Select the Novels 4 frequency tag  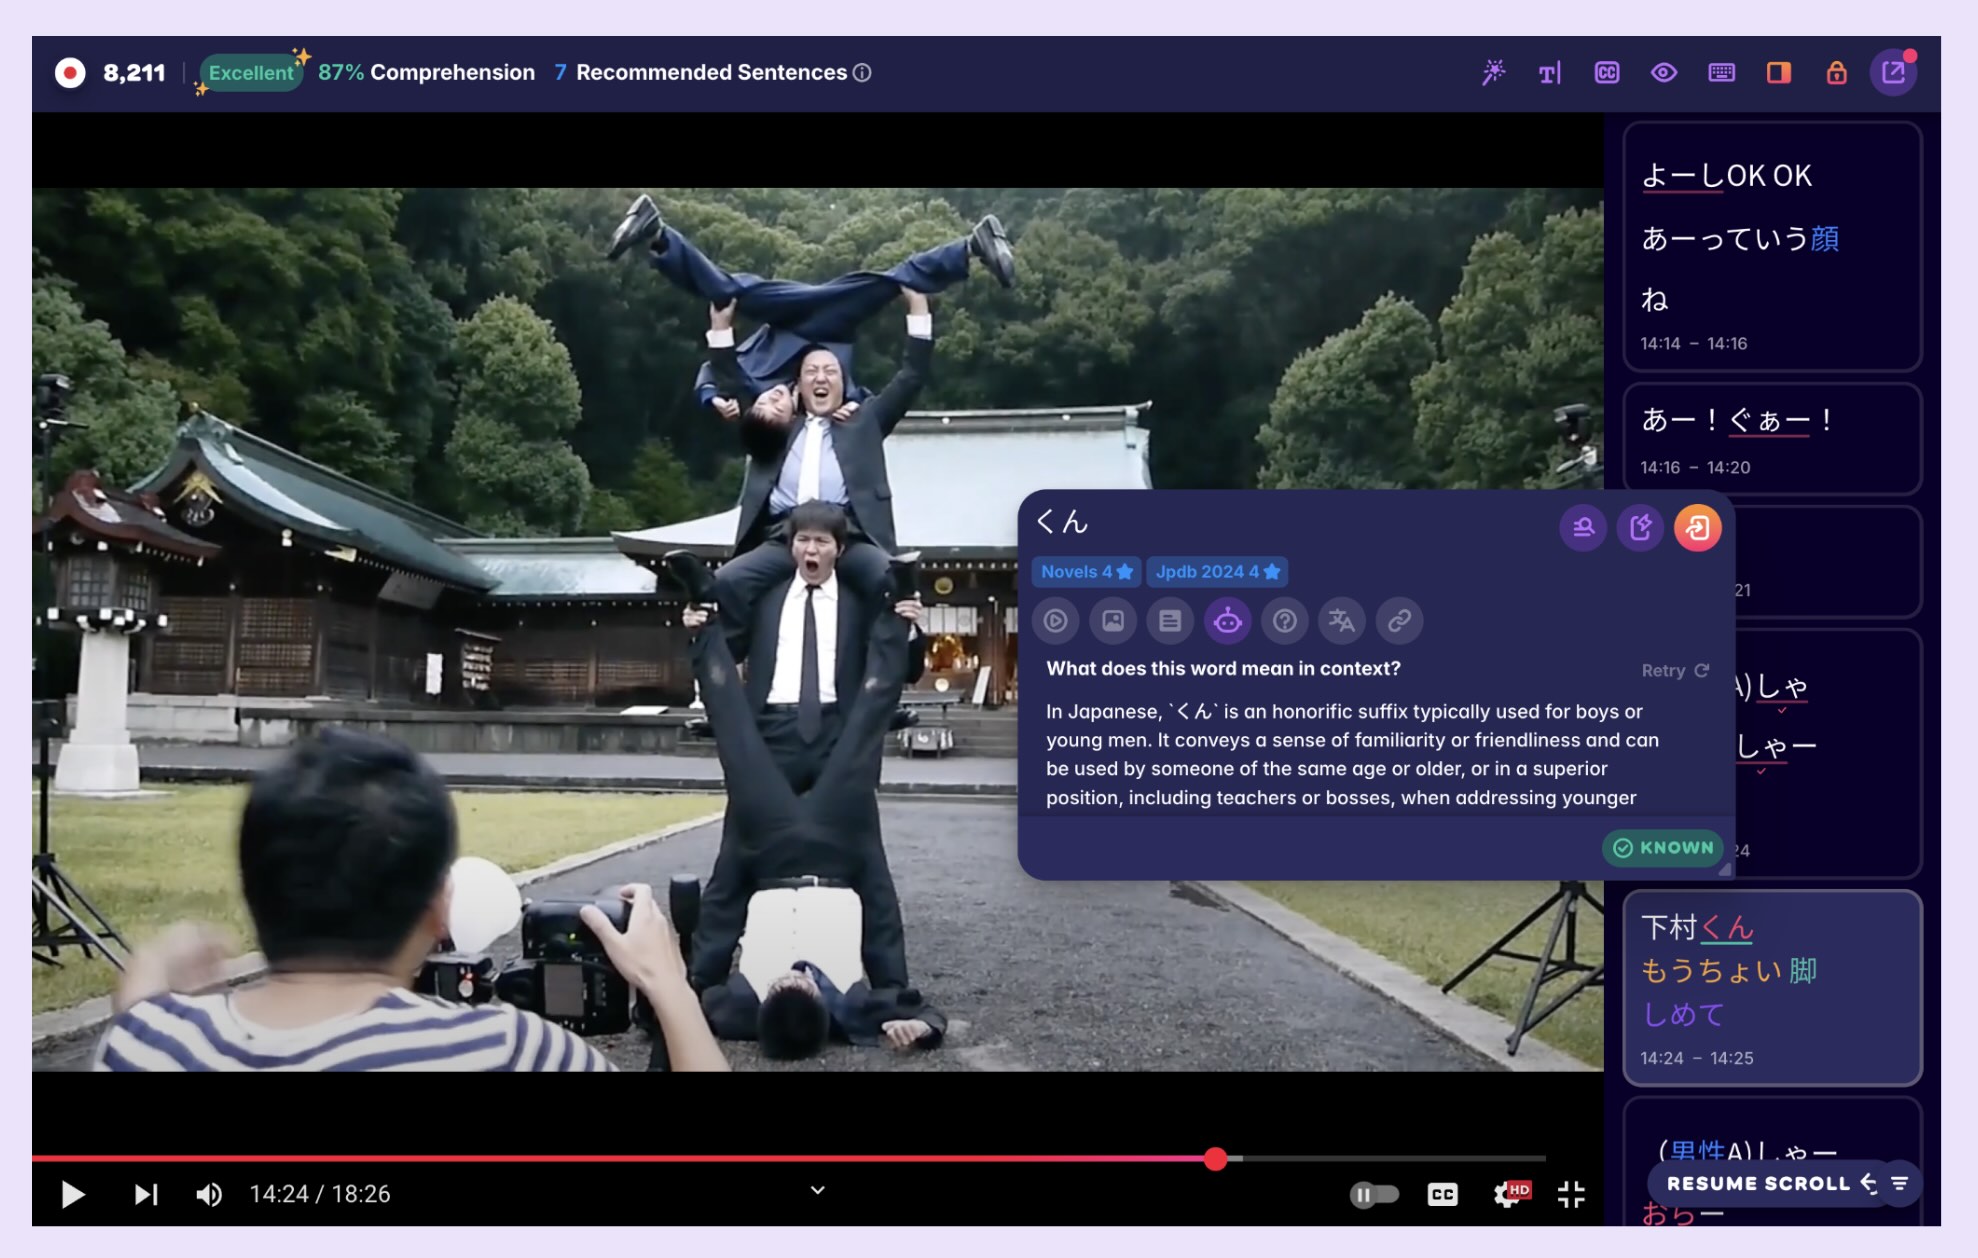[1086, 572]
